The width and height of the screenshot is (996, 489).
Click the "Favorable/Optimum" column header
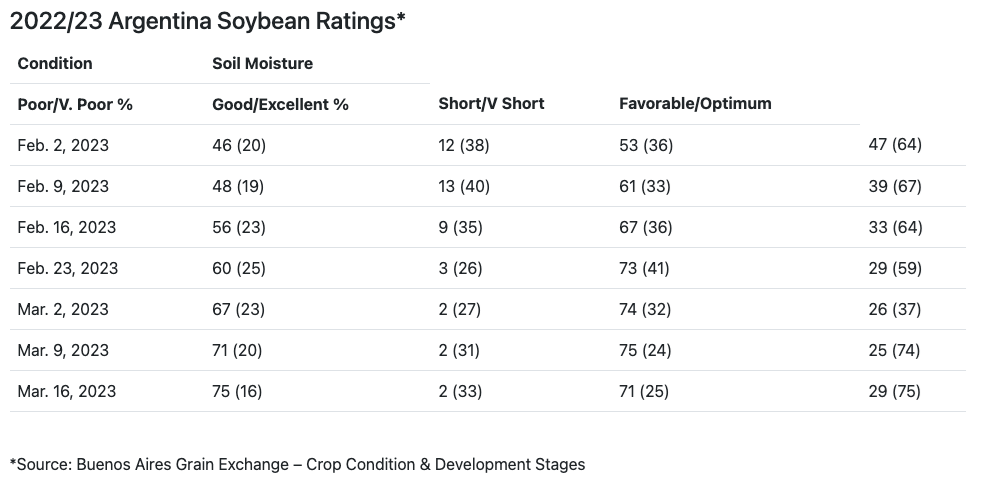[695, 104]
